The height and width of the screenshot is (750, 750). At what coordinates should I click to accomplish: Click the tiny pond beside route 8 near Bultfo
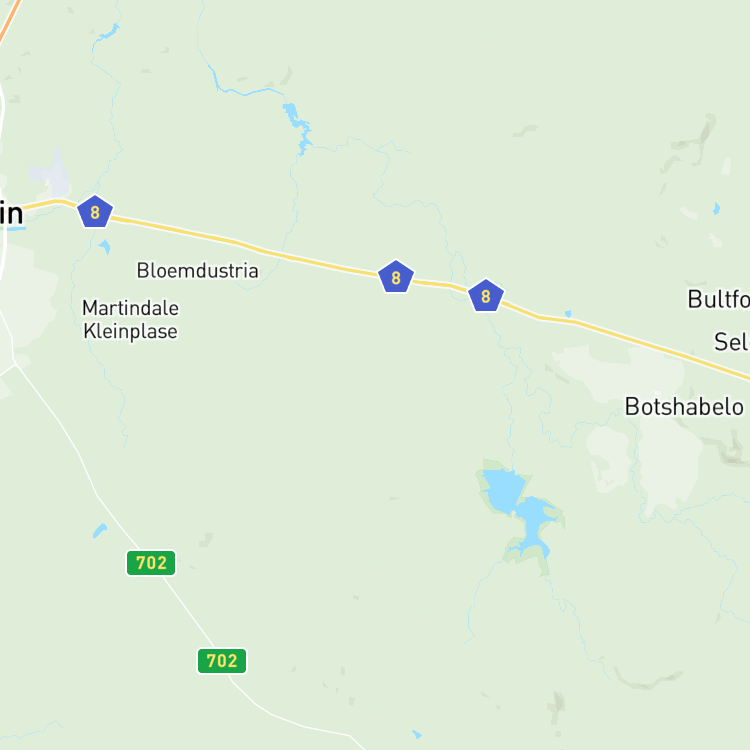coord(568,314)
